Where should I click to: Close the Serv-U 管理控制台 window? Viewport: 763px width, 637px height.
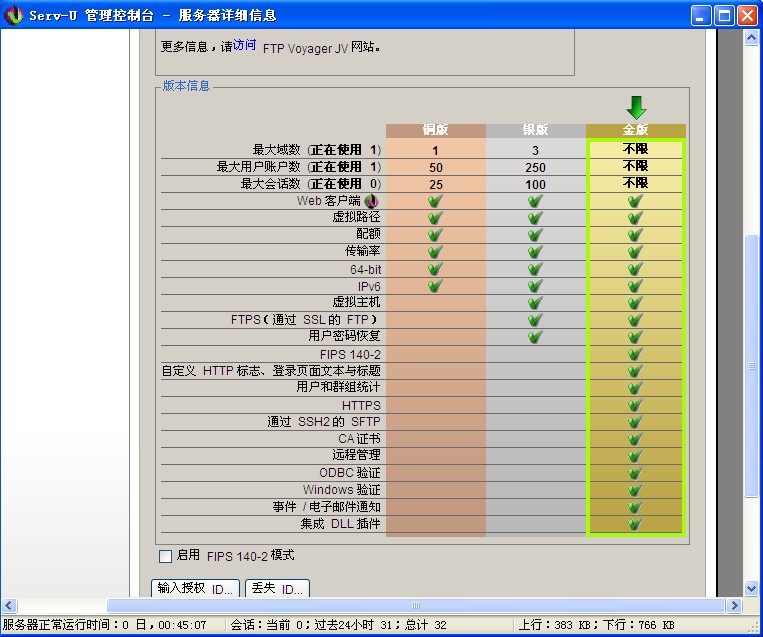tap(747, 16)
